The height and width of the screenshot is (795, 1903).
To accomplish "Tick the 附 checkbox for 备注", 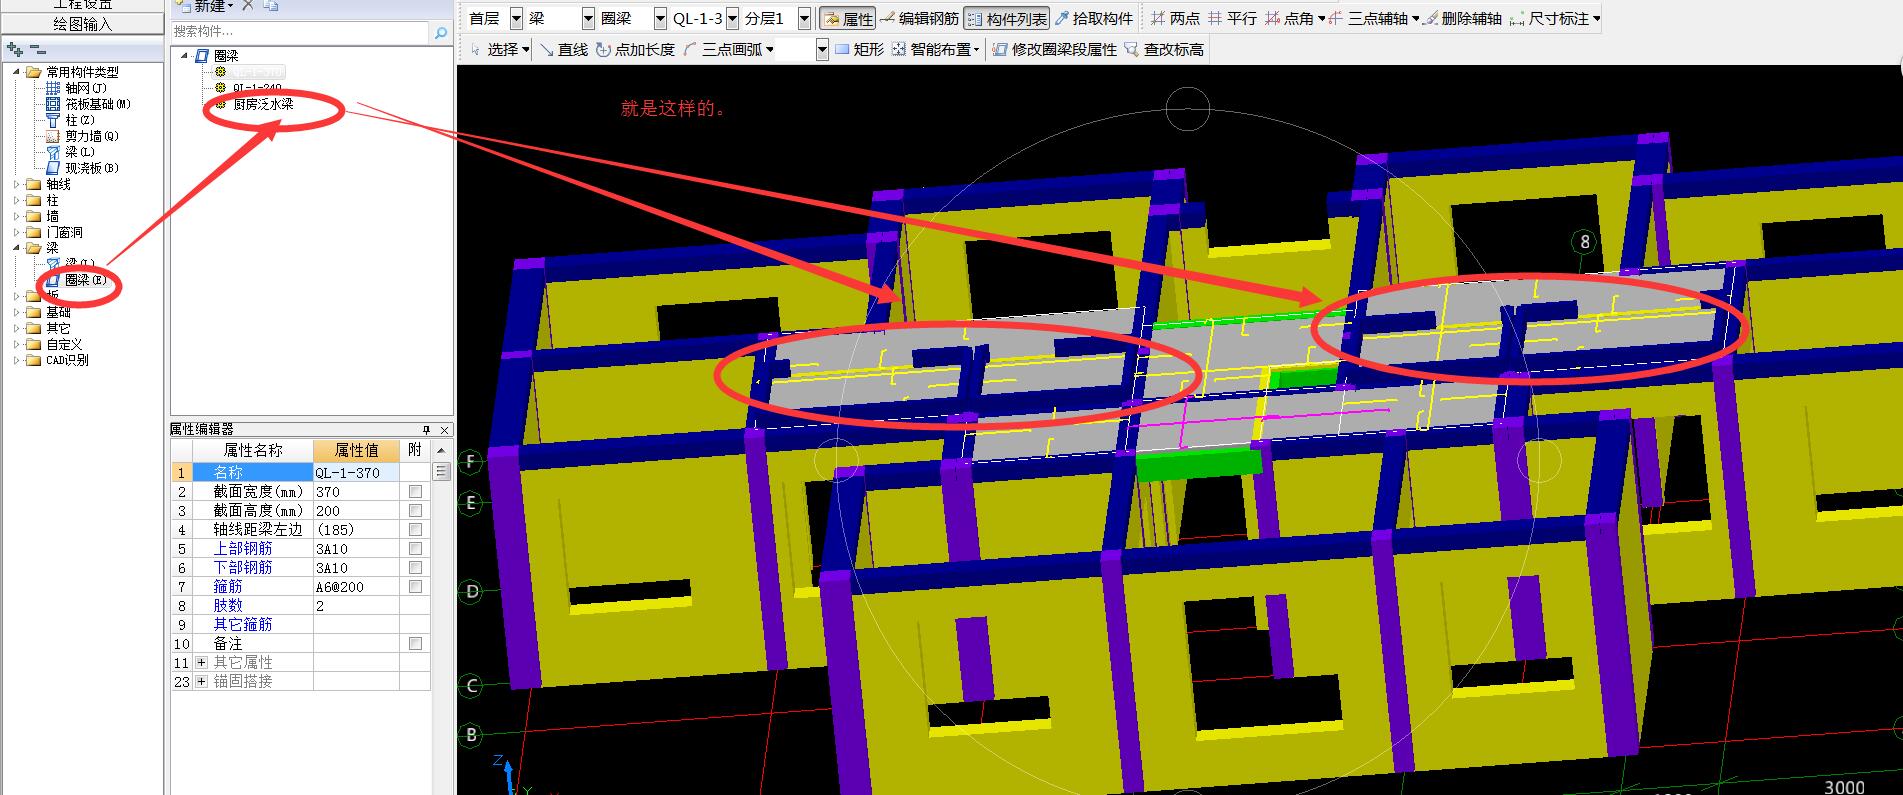I will tap(415, 644).
